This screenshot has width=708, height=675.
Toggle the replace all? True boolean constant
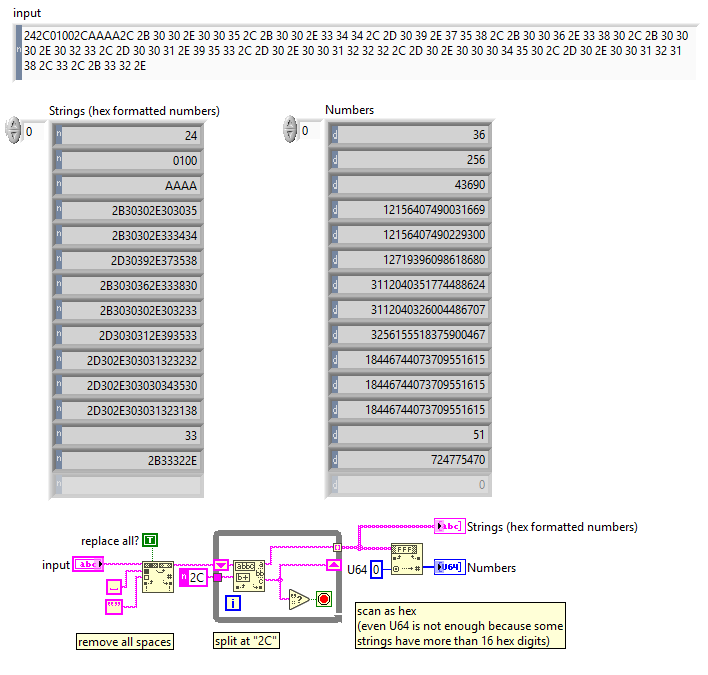coord(150,540)
